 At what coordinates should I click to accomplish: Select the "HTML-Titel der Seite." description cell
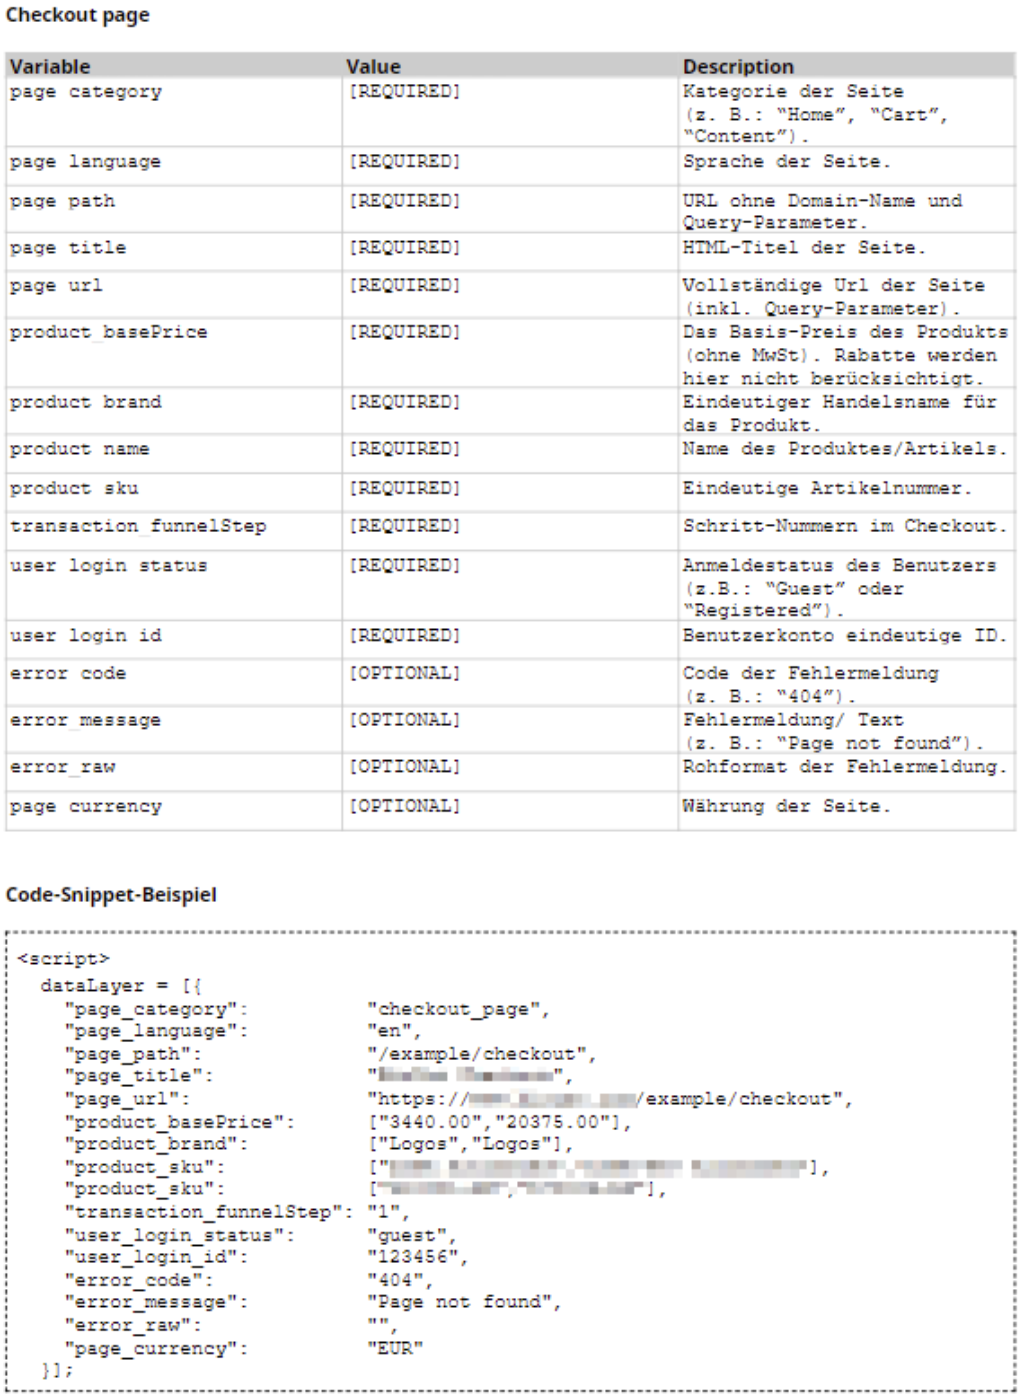point(804,247)
